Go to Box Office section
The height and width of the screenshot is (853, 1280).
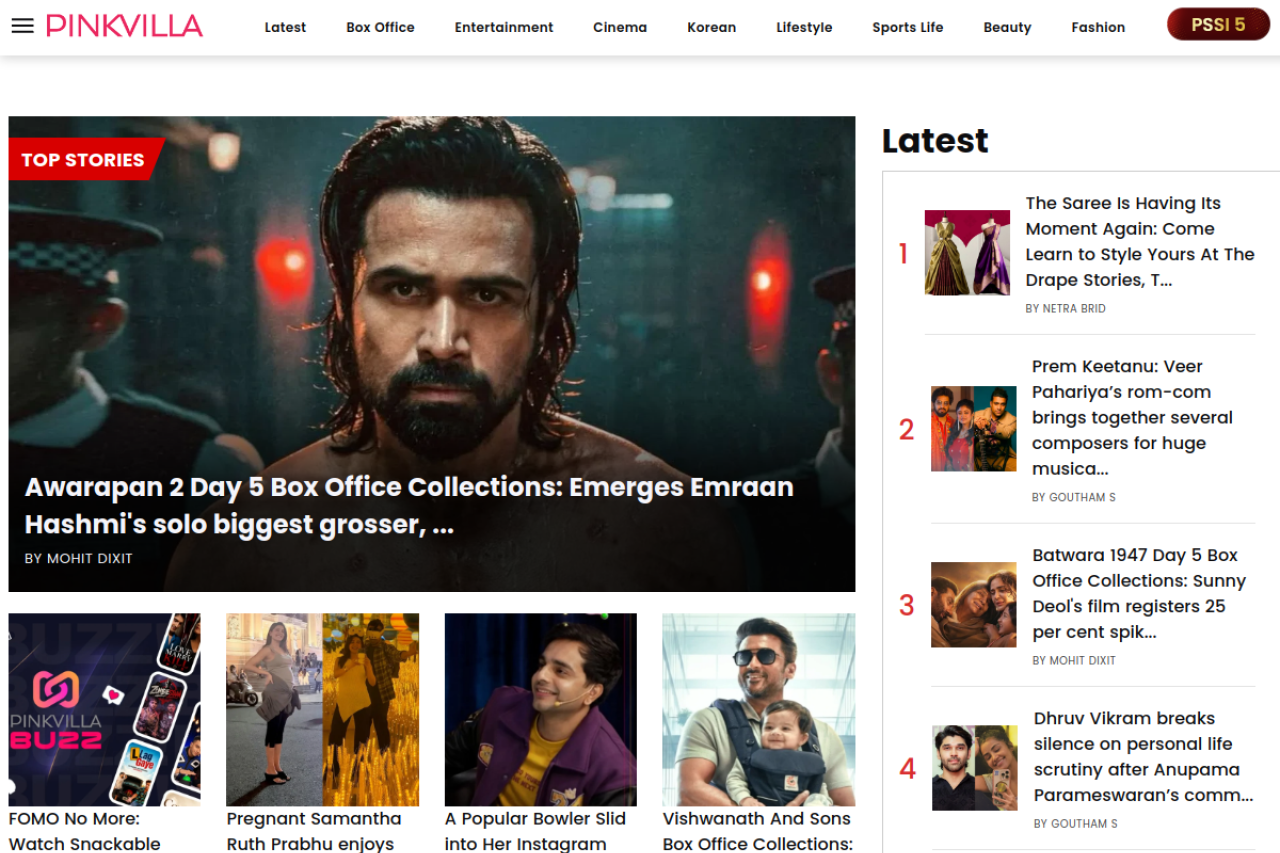(380, 27)
